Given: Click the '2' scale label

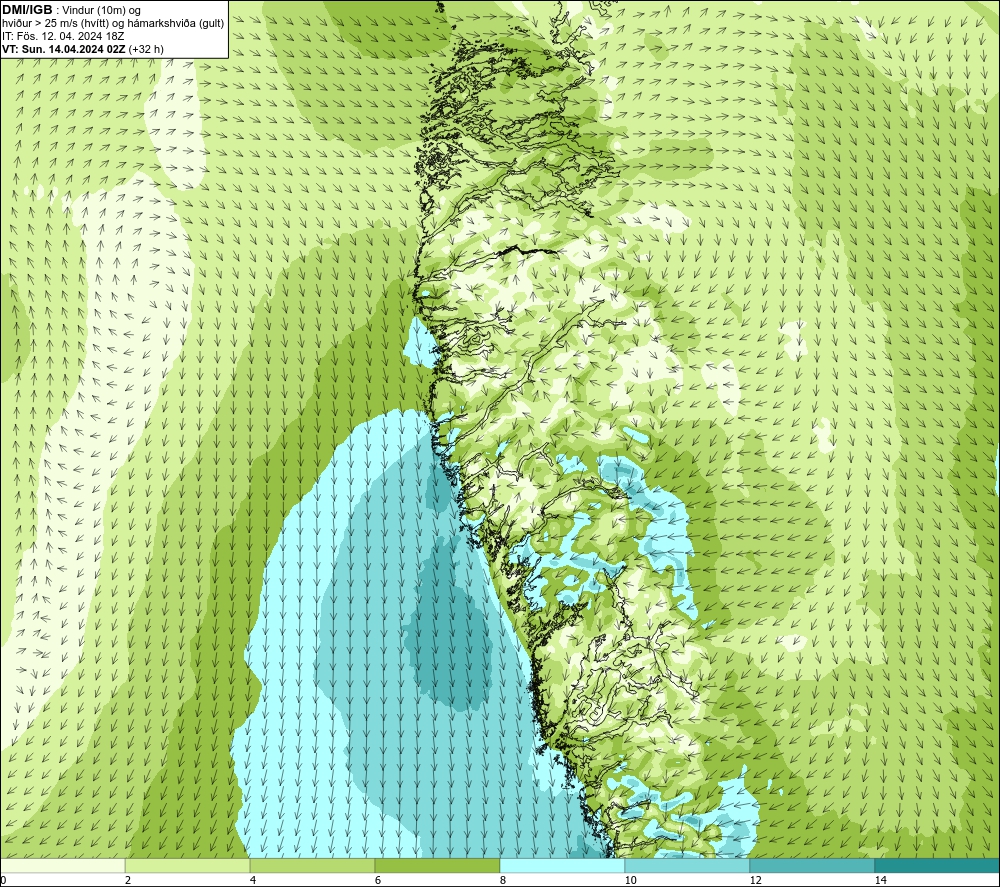Looking at the screenshot, I should 128,880.
